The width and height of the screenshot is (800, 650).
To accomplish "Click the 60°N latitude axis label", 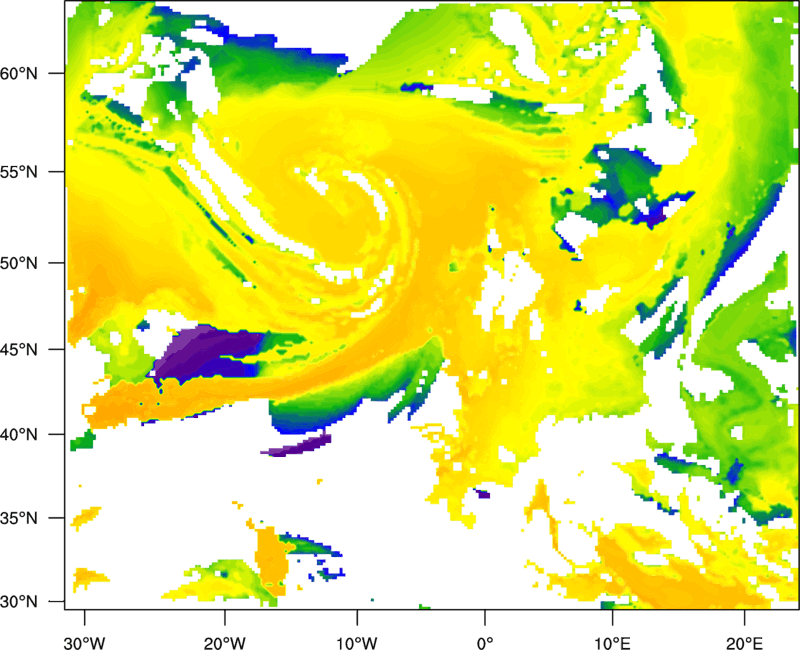I will [19, 73].
